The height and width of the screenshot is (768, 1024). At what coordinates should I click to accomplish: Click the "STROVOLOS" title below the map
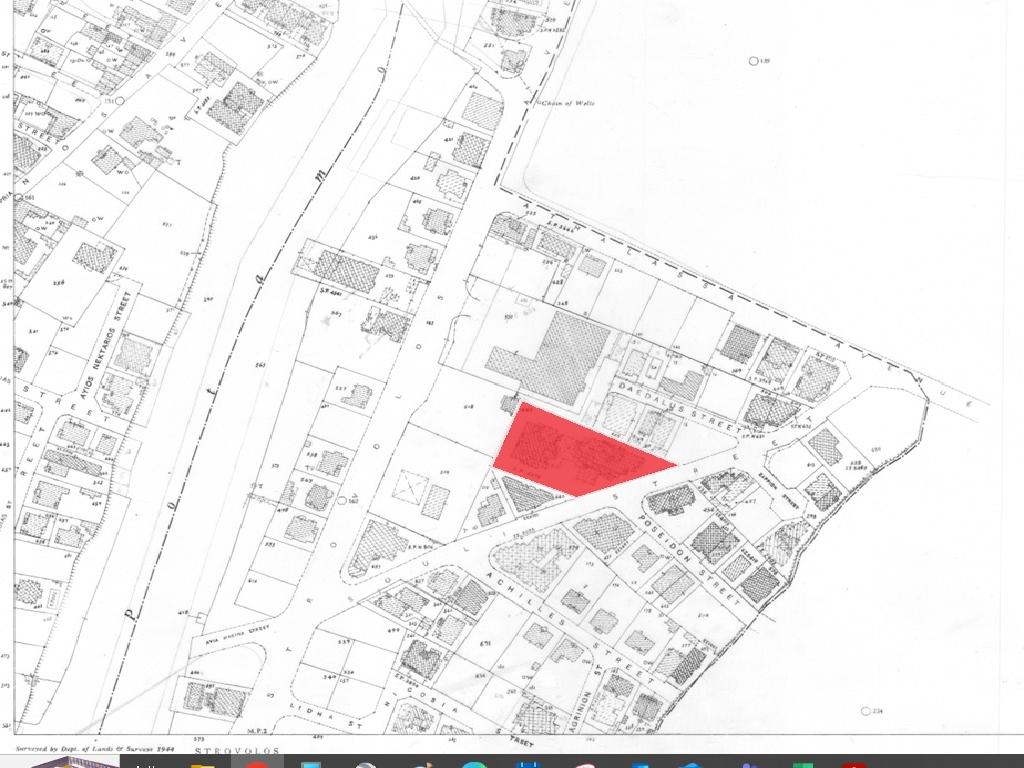237,751
